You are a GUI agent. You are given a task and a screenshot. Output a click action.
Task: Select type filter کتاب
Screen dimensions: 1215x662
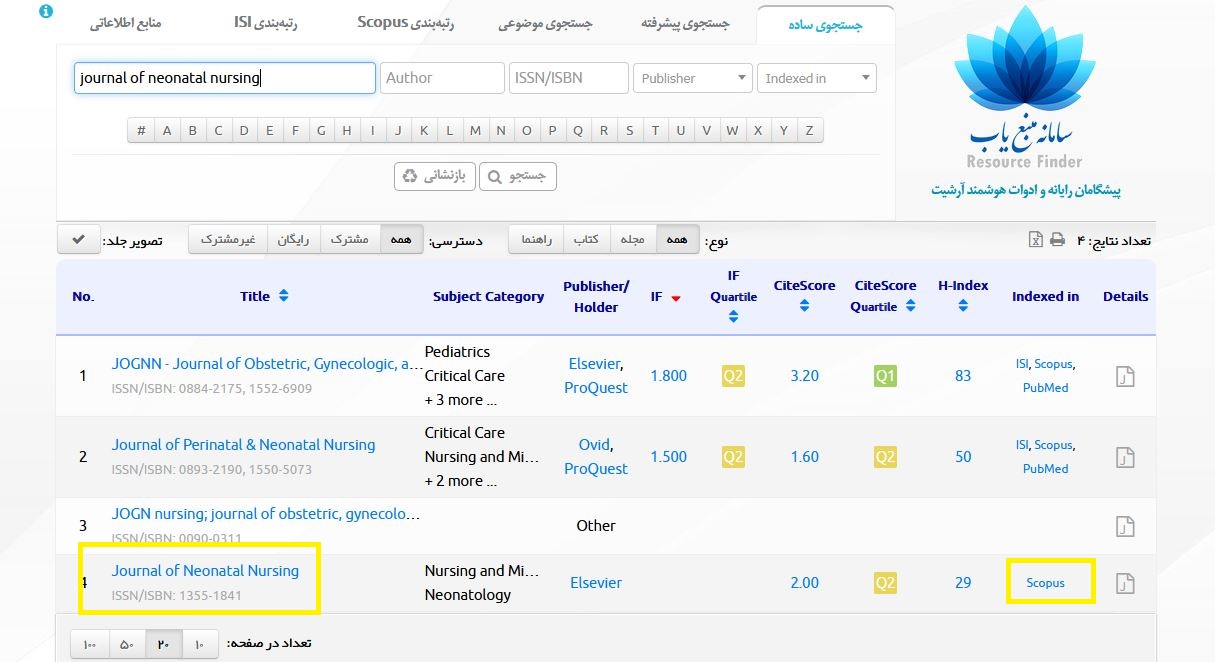(x=586, y=240)
